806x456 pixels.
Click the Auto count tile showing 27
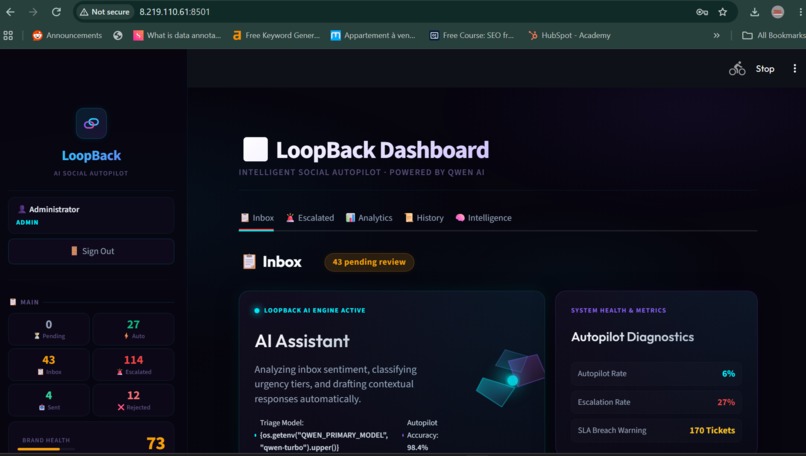133,329
